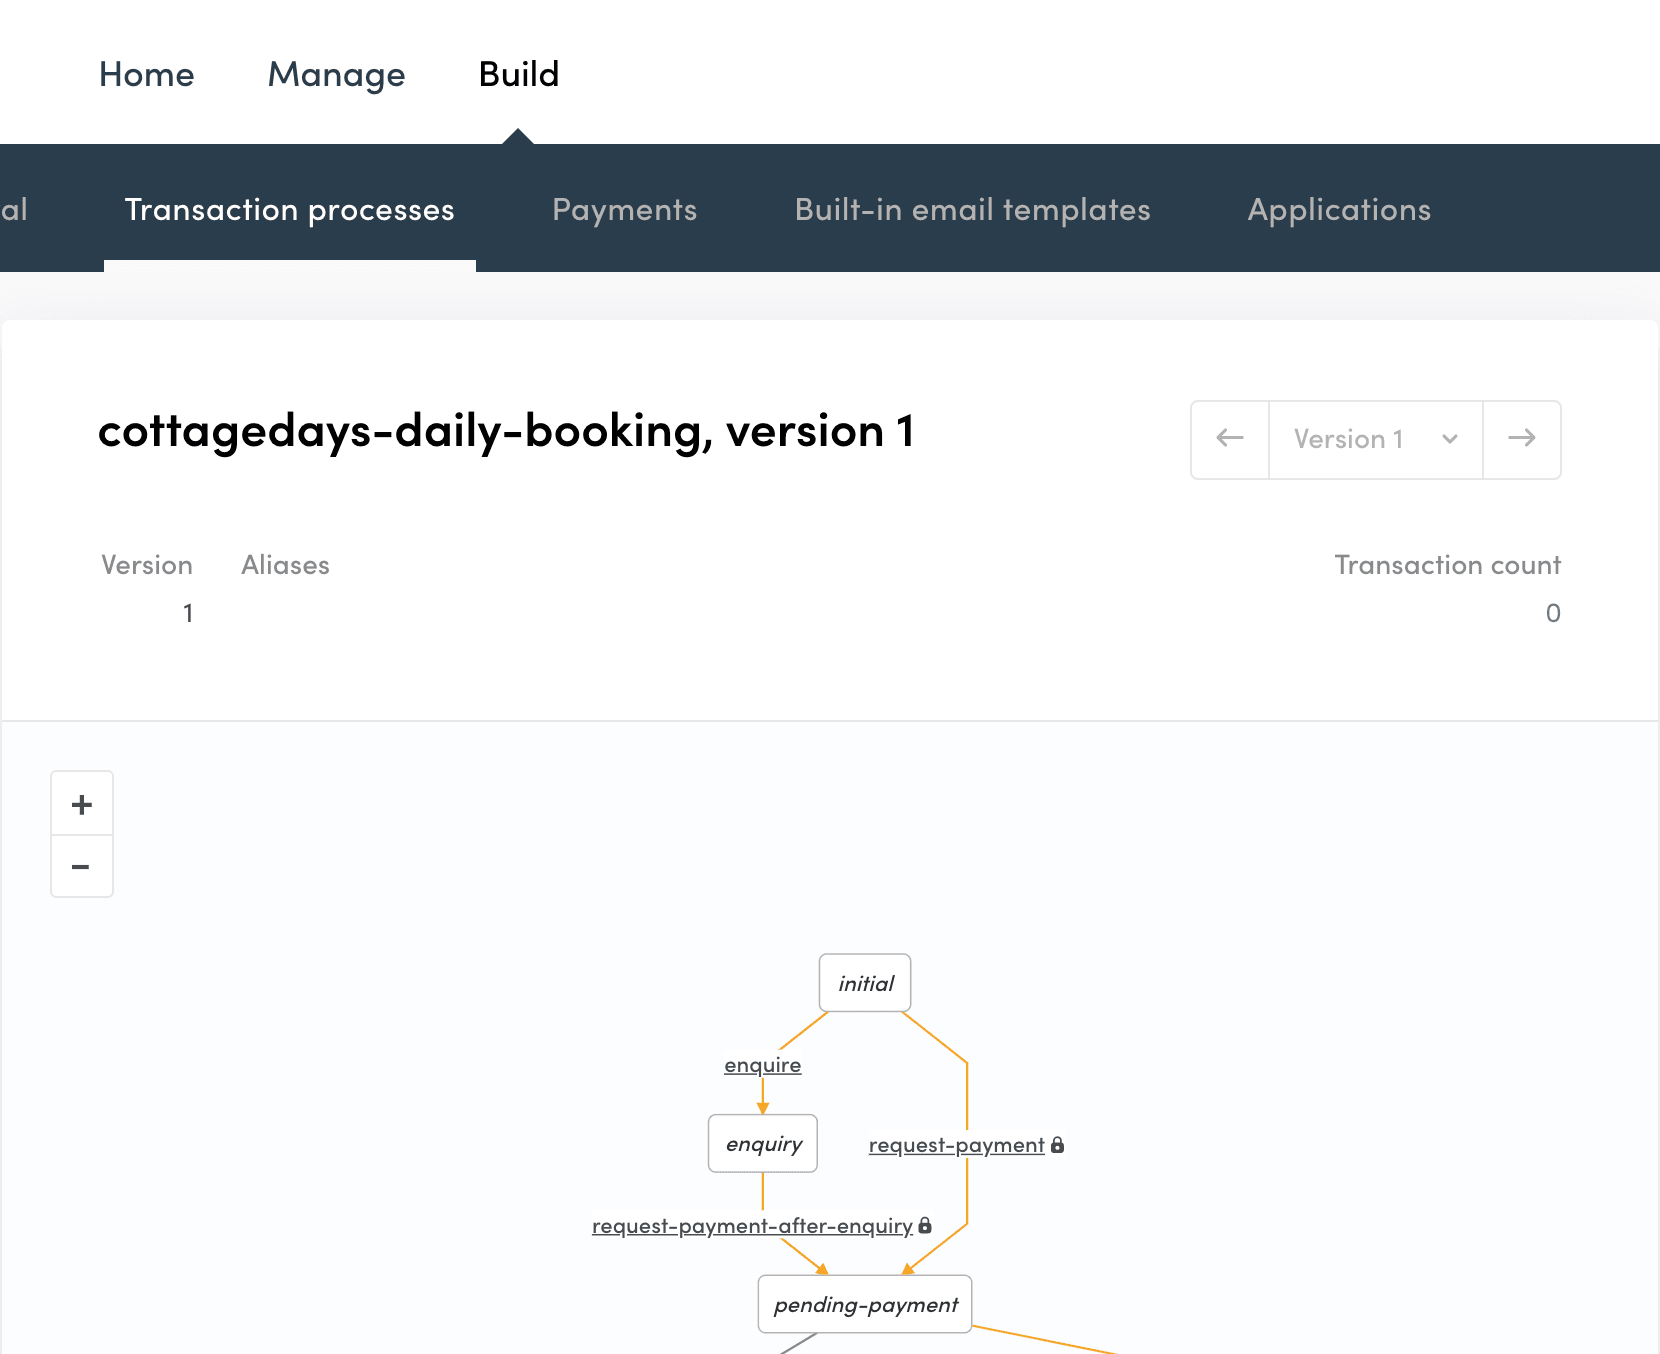Open the Version 1 dropdown

[x=1375, y=439]
